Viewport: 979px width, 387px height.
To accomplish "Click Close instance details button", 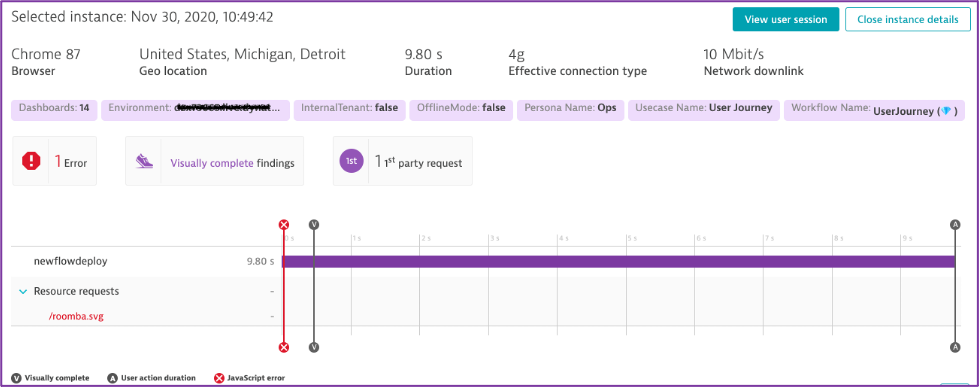I will click(907, 19).
